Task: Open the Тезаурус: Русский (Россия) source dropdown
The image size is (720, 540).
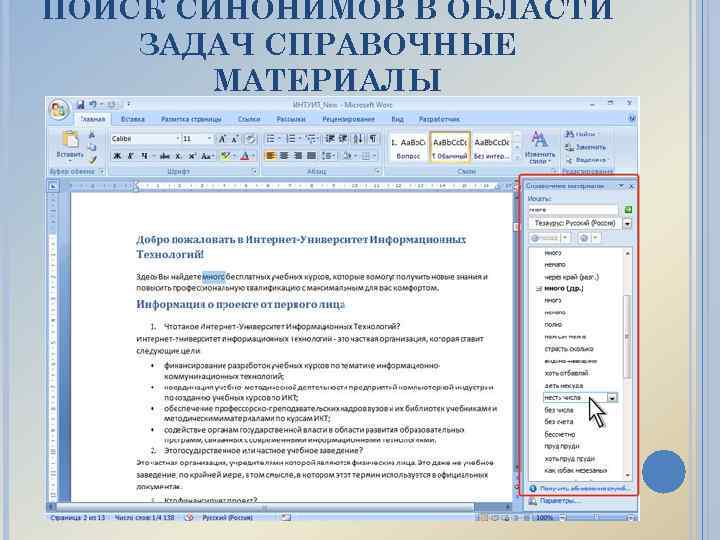Action: [x=627, y=224]
